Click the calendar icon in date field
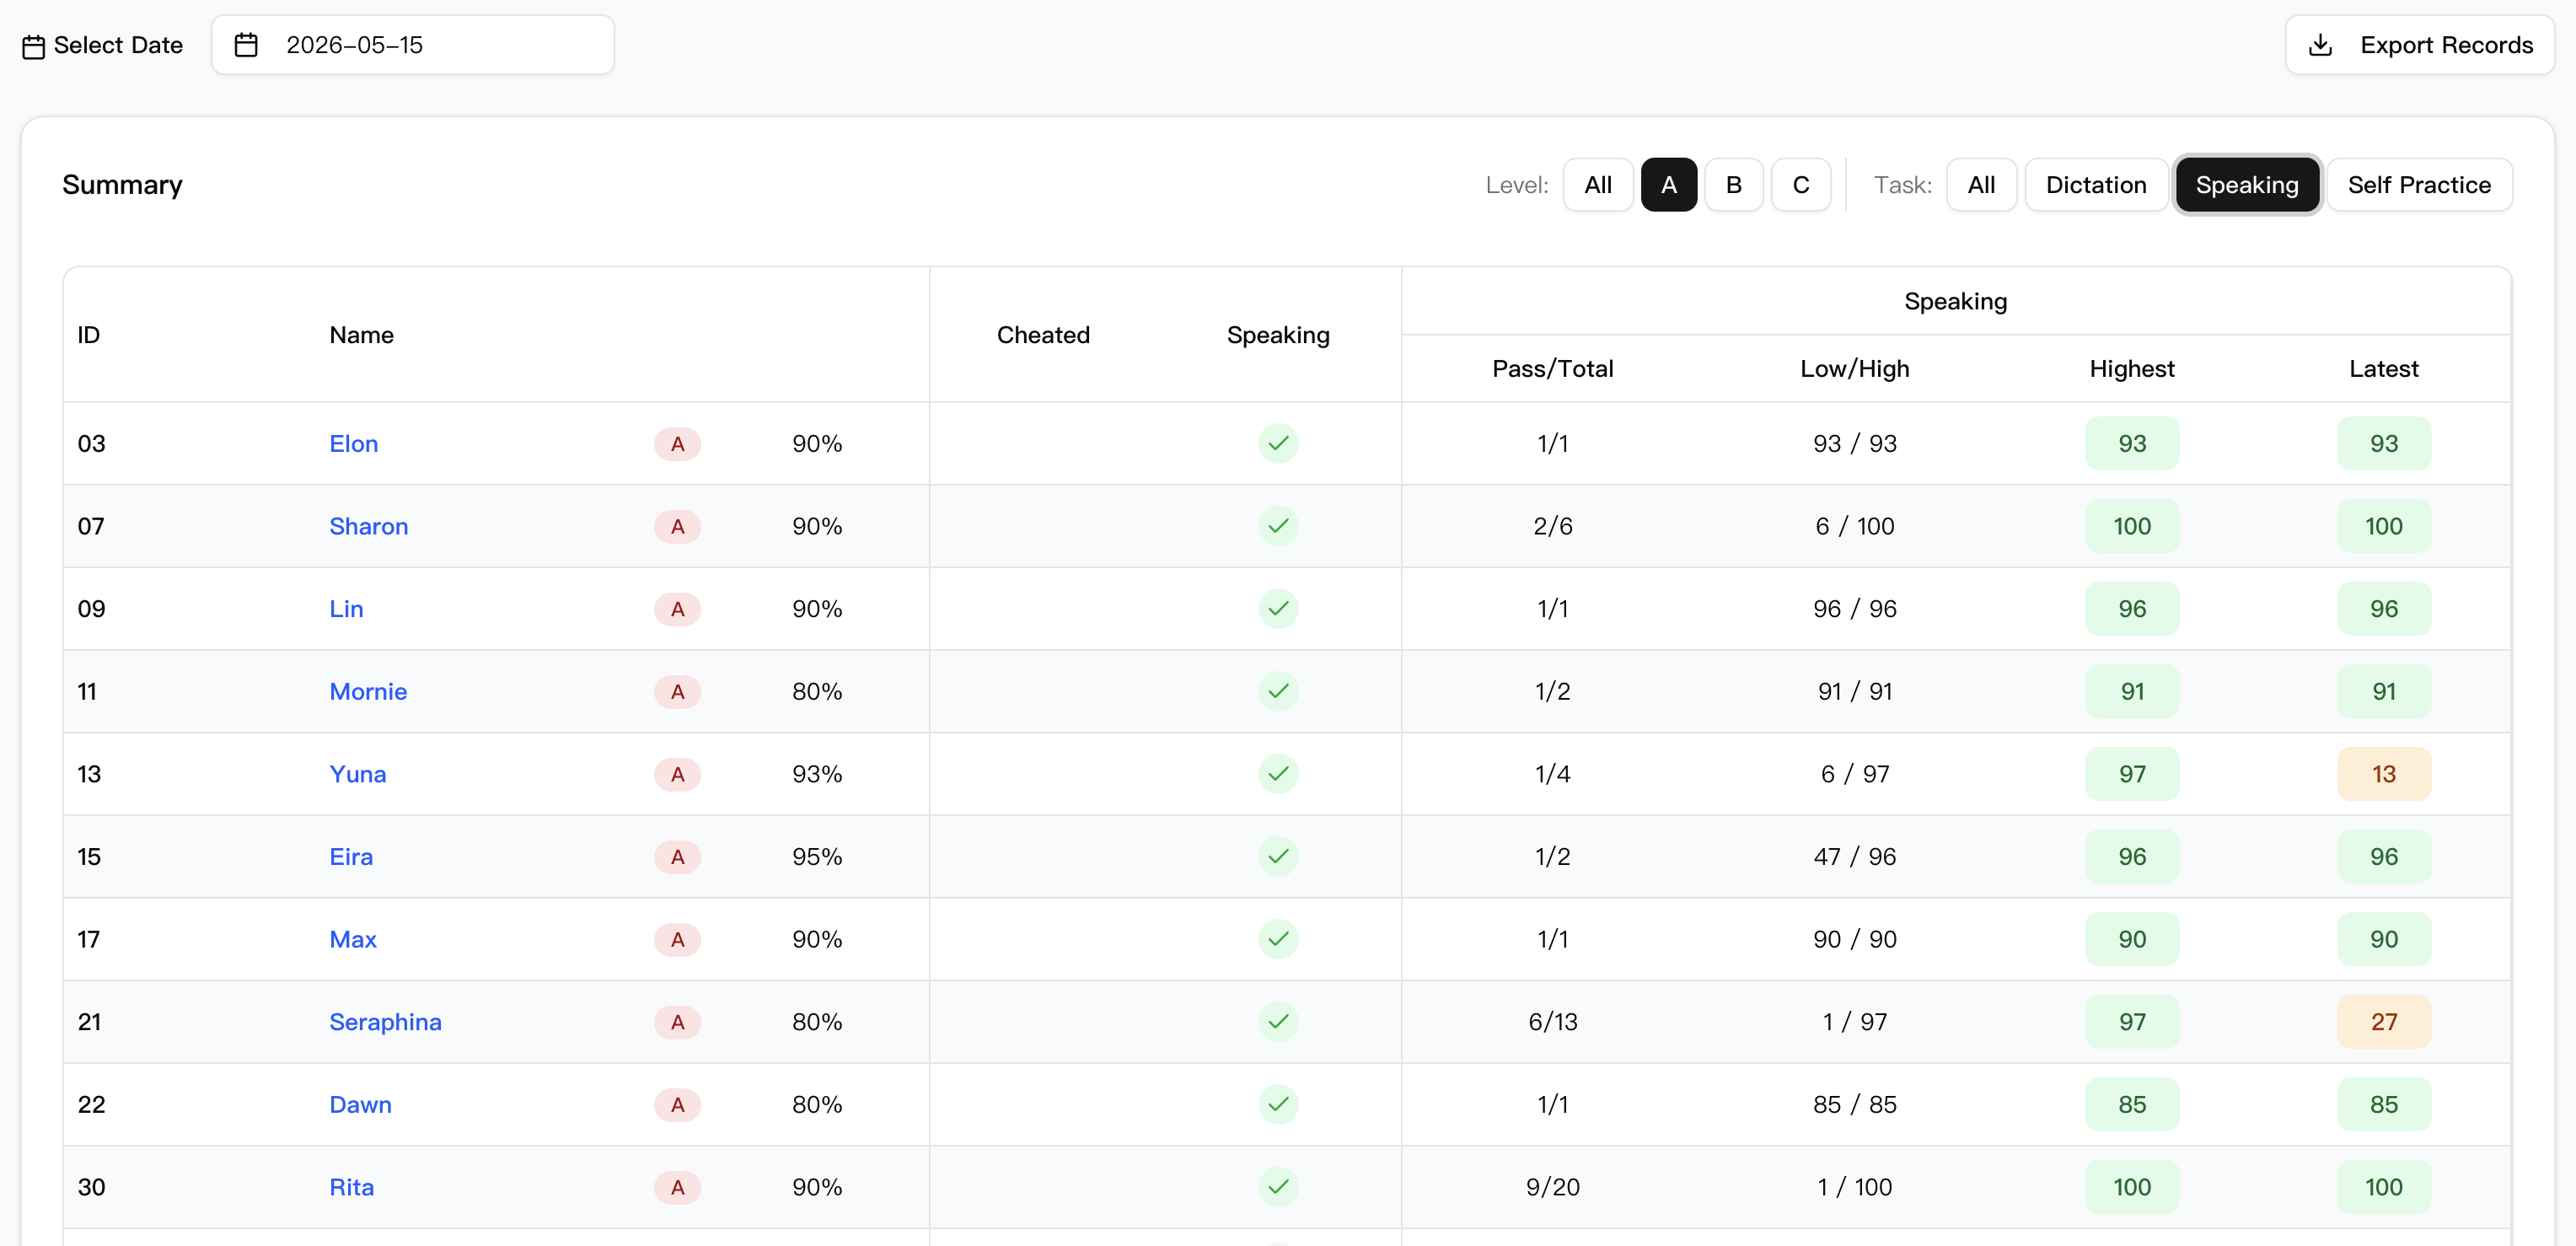 [246, 45]
